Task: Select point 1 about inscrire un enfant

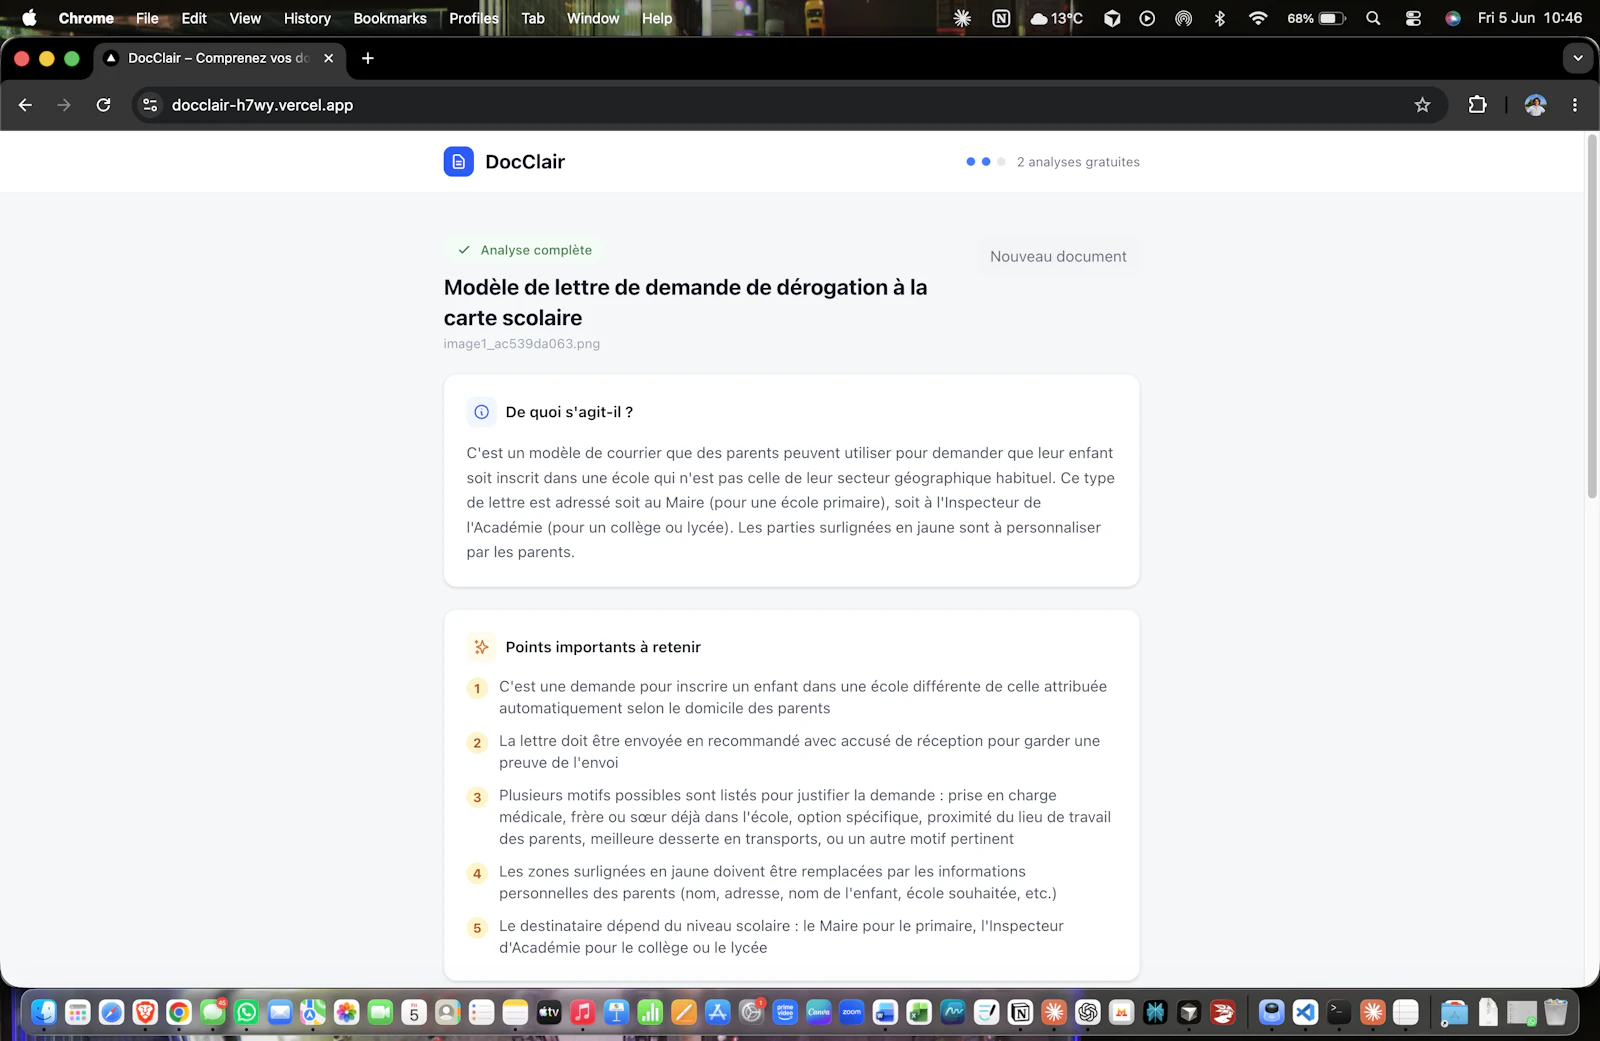Action: coord(791,697)
